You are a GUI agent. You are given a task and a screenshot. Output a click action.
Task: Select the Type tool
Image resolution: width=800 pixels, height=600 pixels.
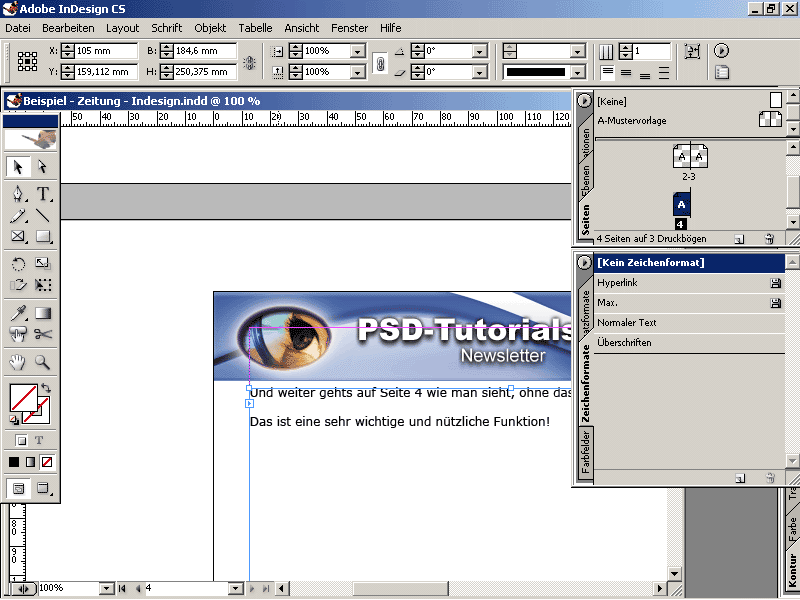tap(43, 194)
